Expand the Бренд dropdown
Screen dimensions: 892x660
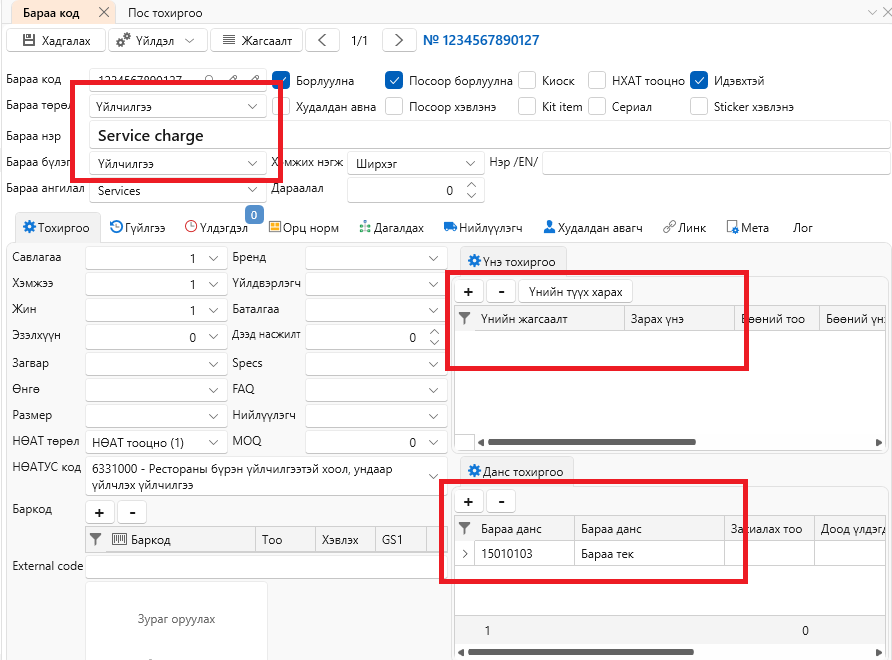433,258
